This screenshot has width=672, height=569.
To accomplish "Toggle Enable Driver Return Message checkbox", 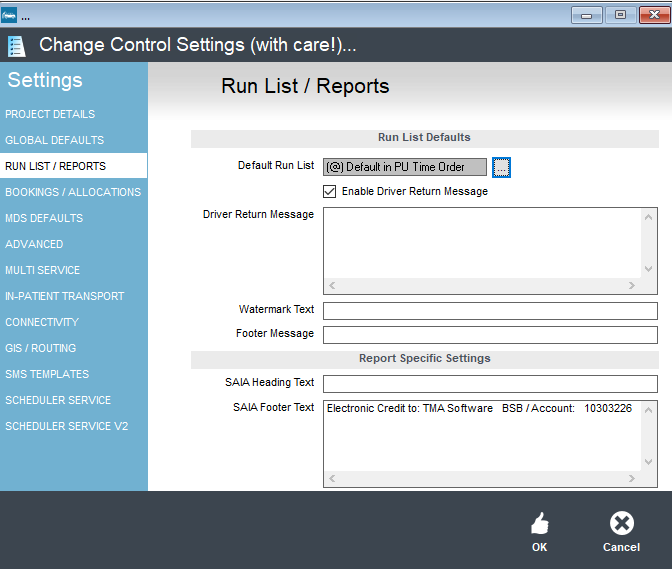I will coord(329,191).
